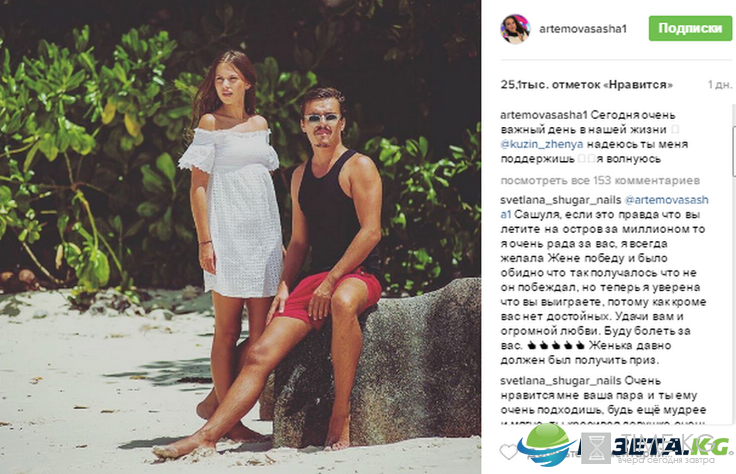Viewport: 736px width, 474px height.
Task: Click the 1 дн. timestamp
Action: pyautogui.click(x=720, y=85)
